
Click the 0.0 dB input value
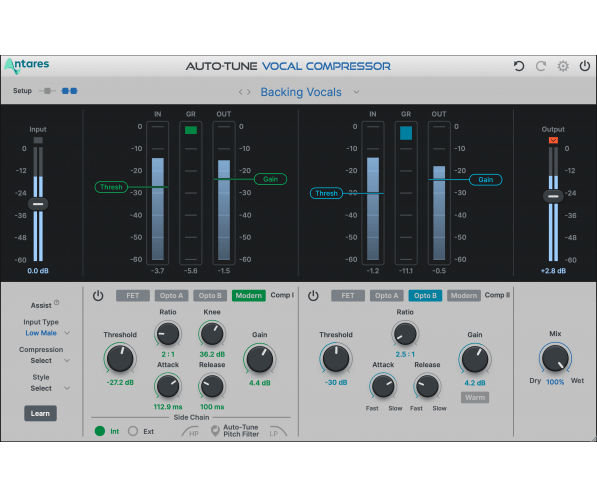coord(38,271)
